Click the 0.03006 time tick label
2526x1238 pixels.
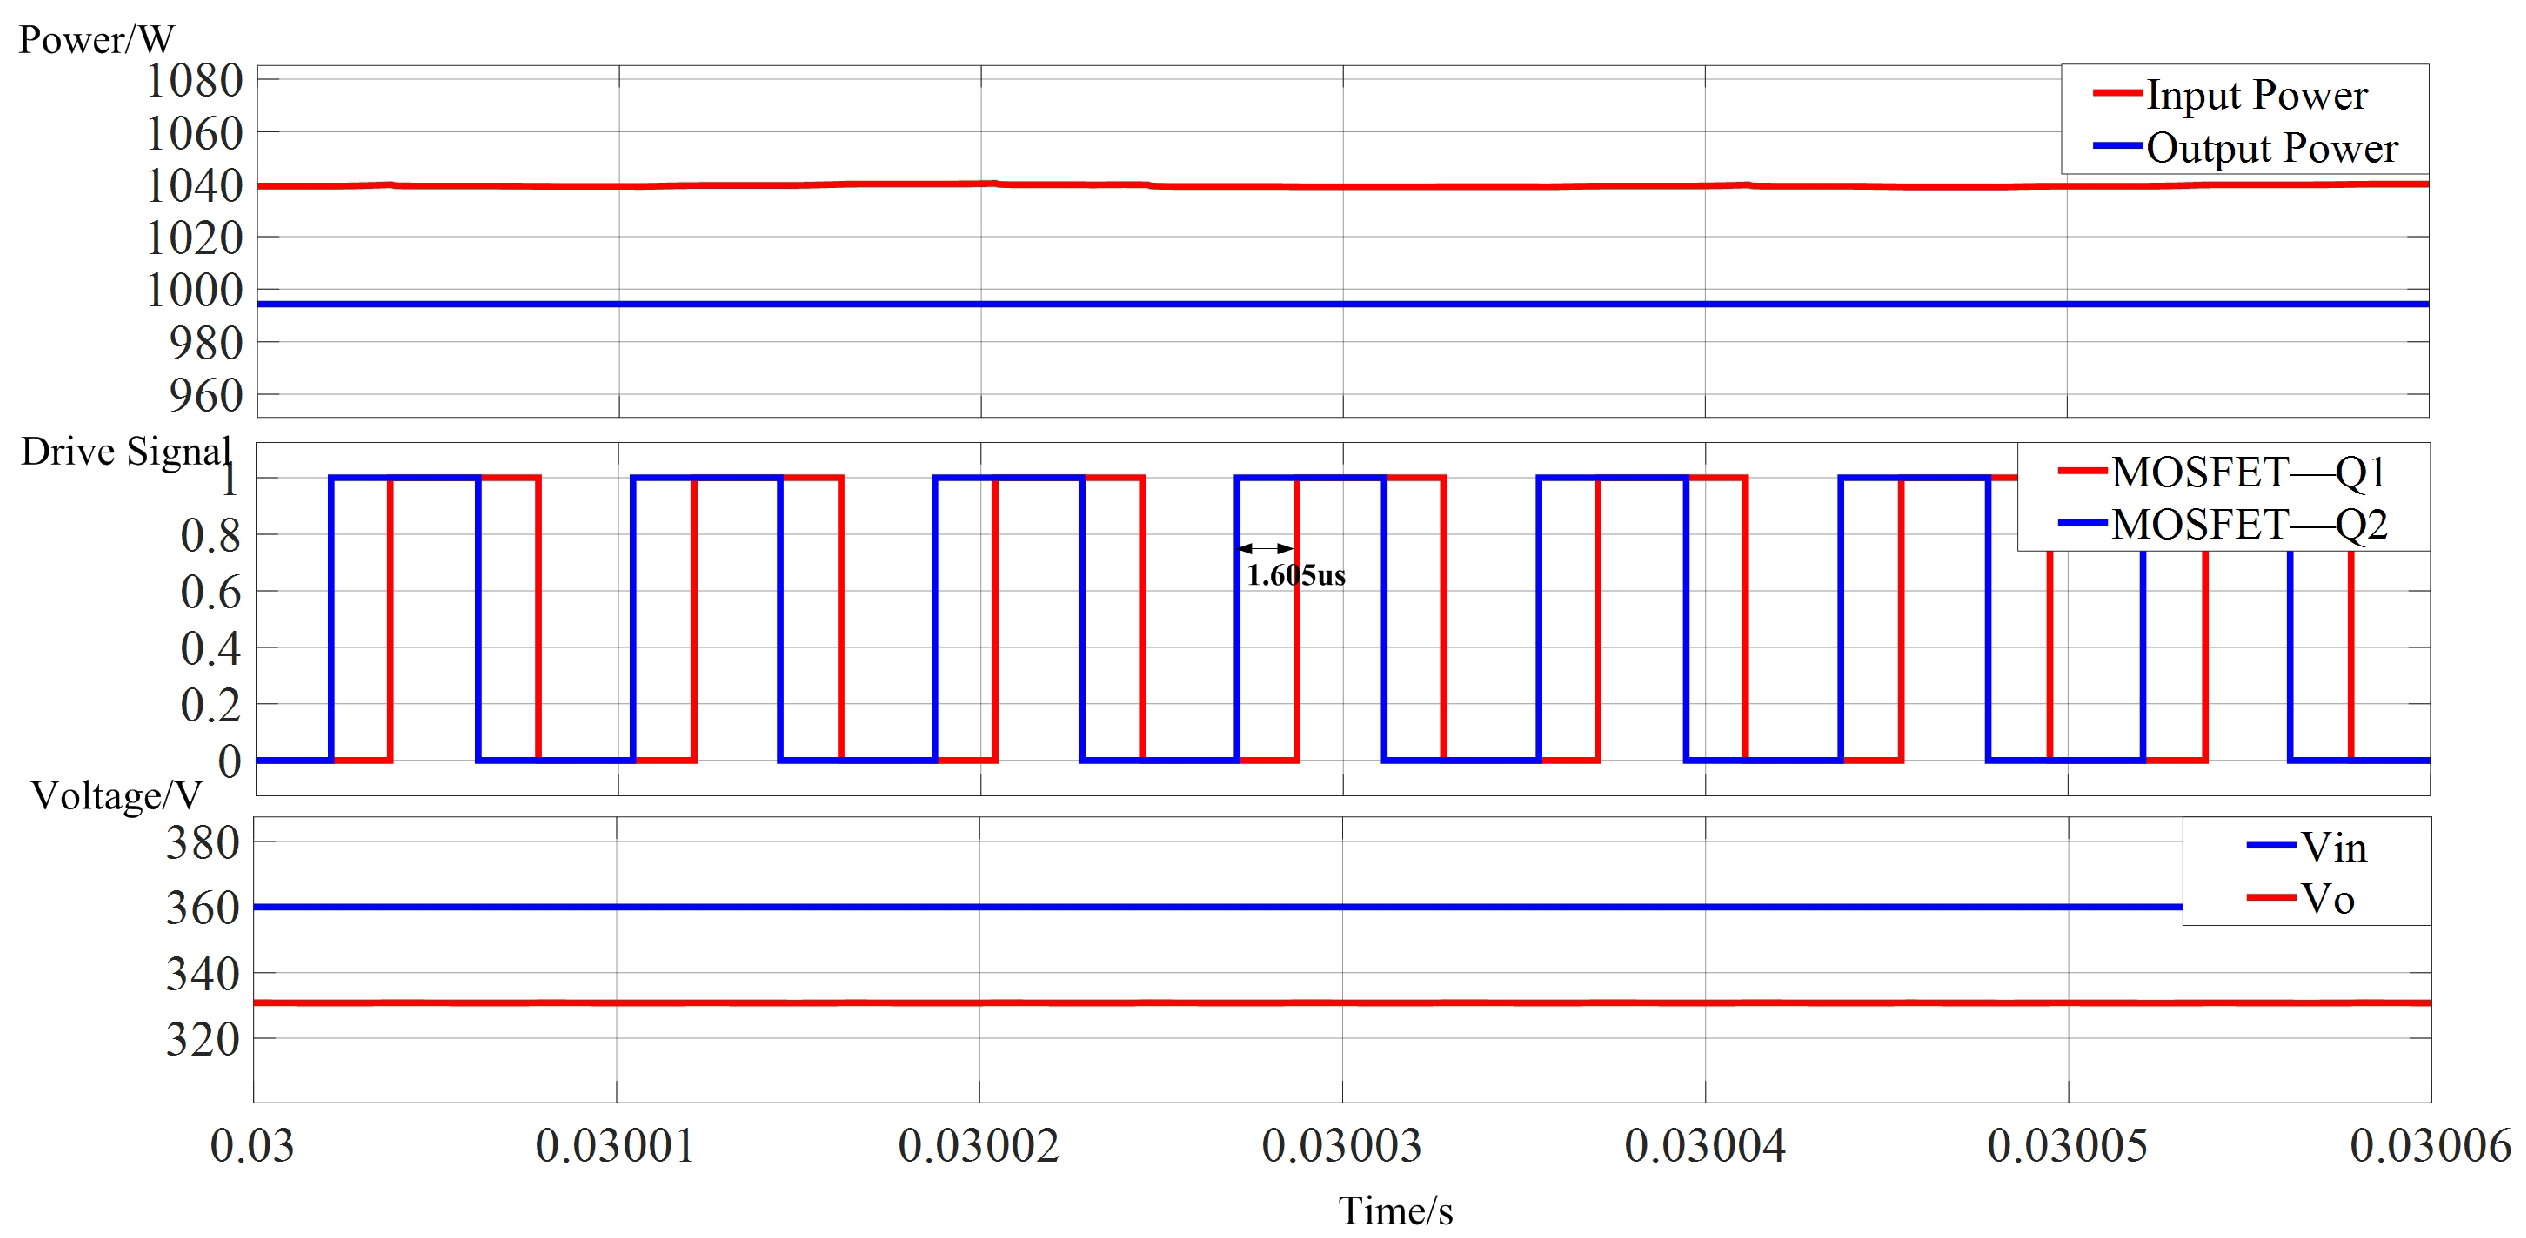pos(2429,1146)
